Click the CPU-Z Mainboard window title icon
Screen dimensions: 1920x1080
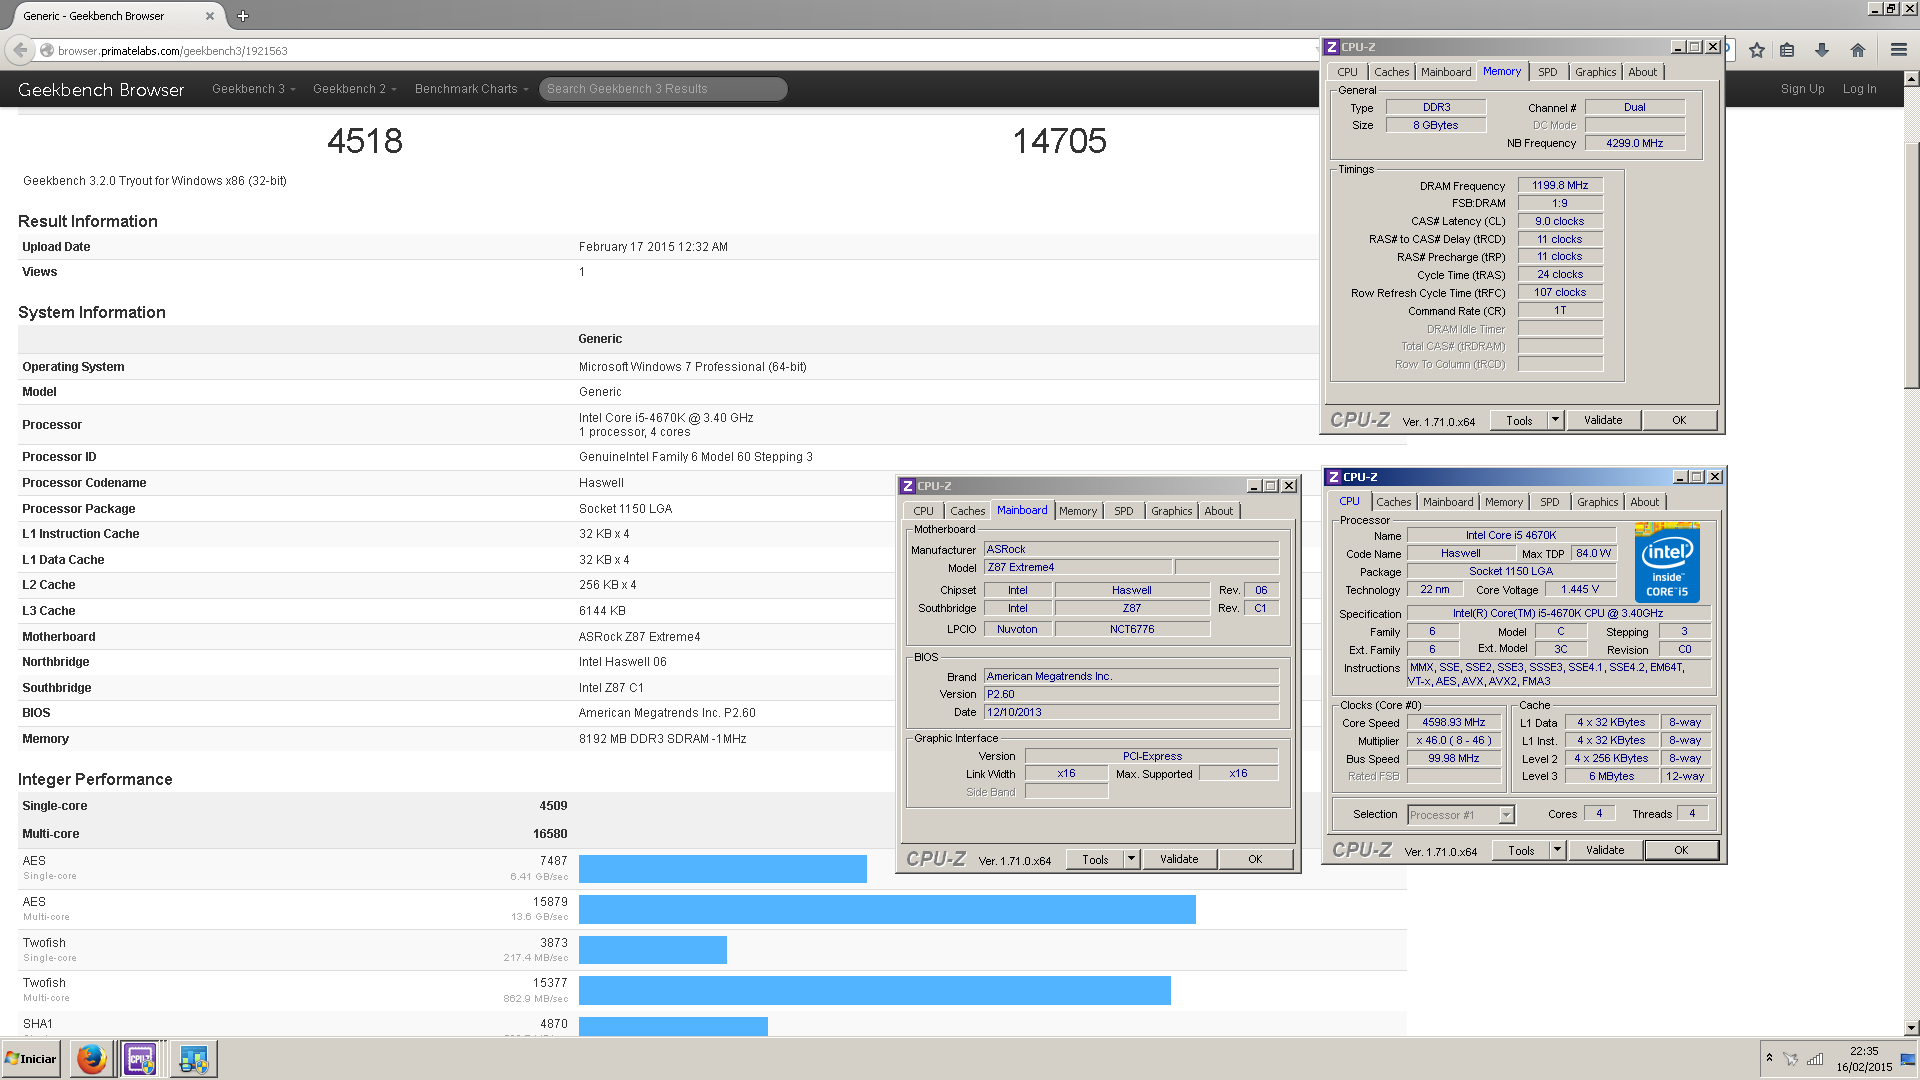tap(908, 486)
